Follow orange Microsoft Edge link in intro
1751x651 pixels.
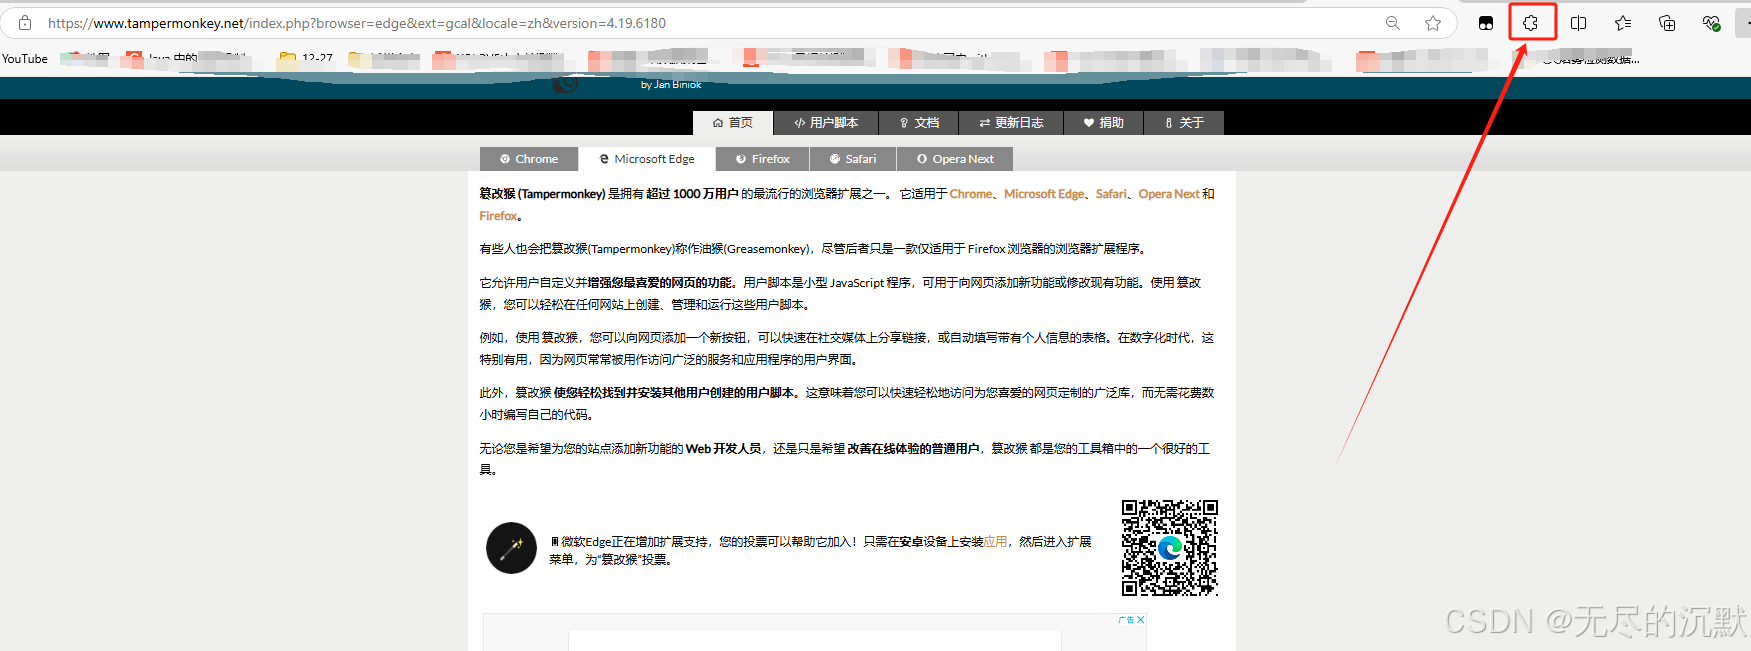coord(1044,194)
